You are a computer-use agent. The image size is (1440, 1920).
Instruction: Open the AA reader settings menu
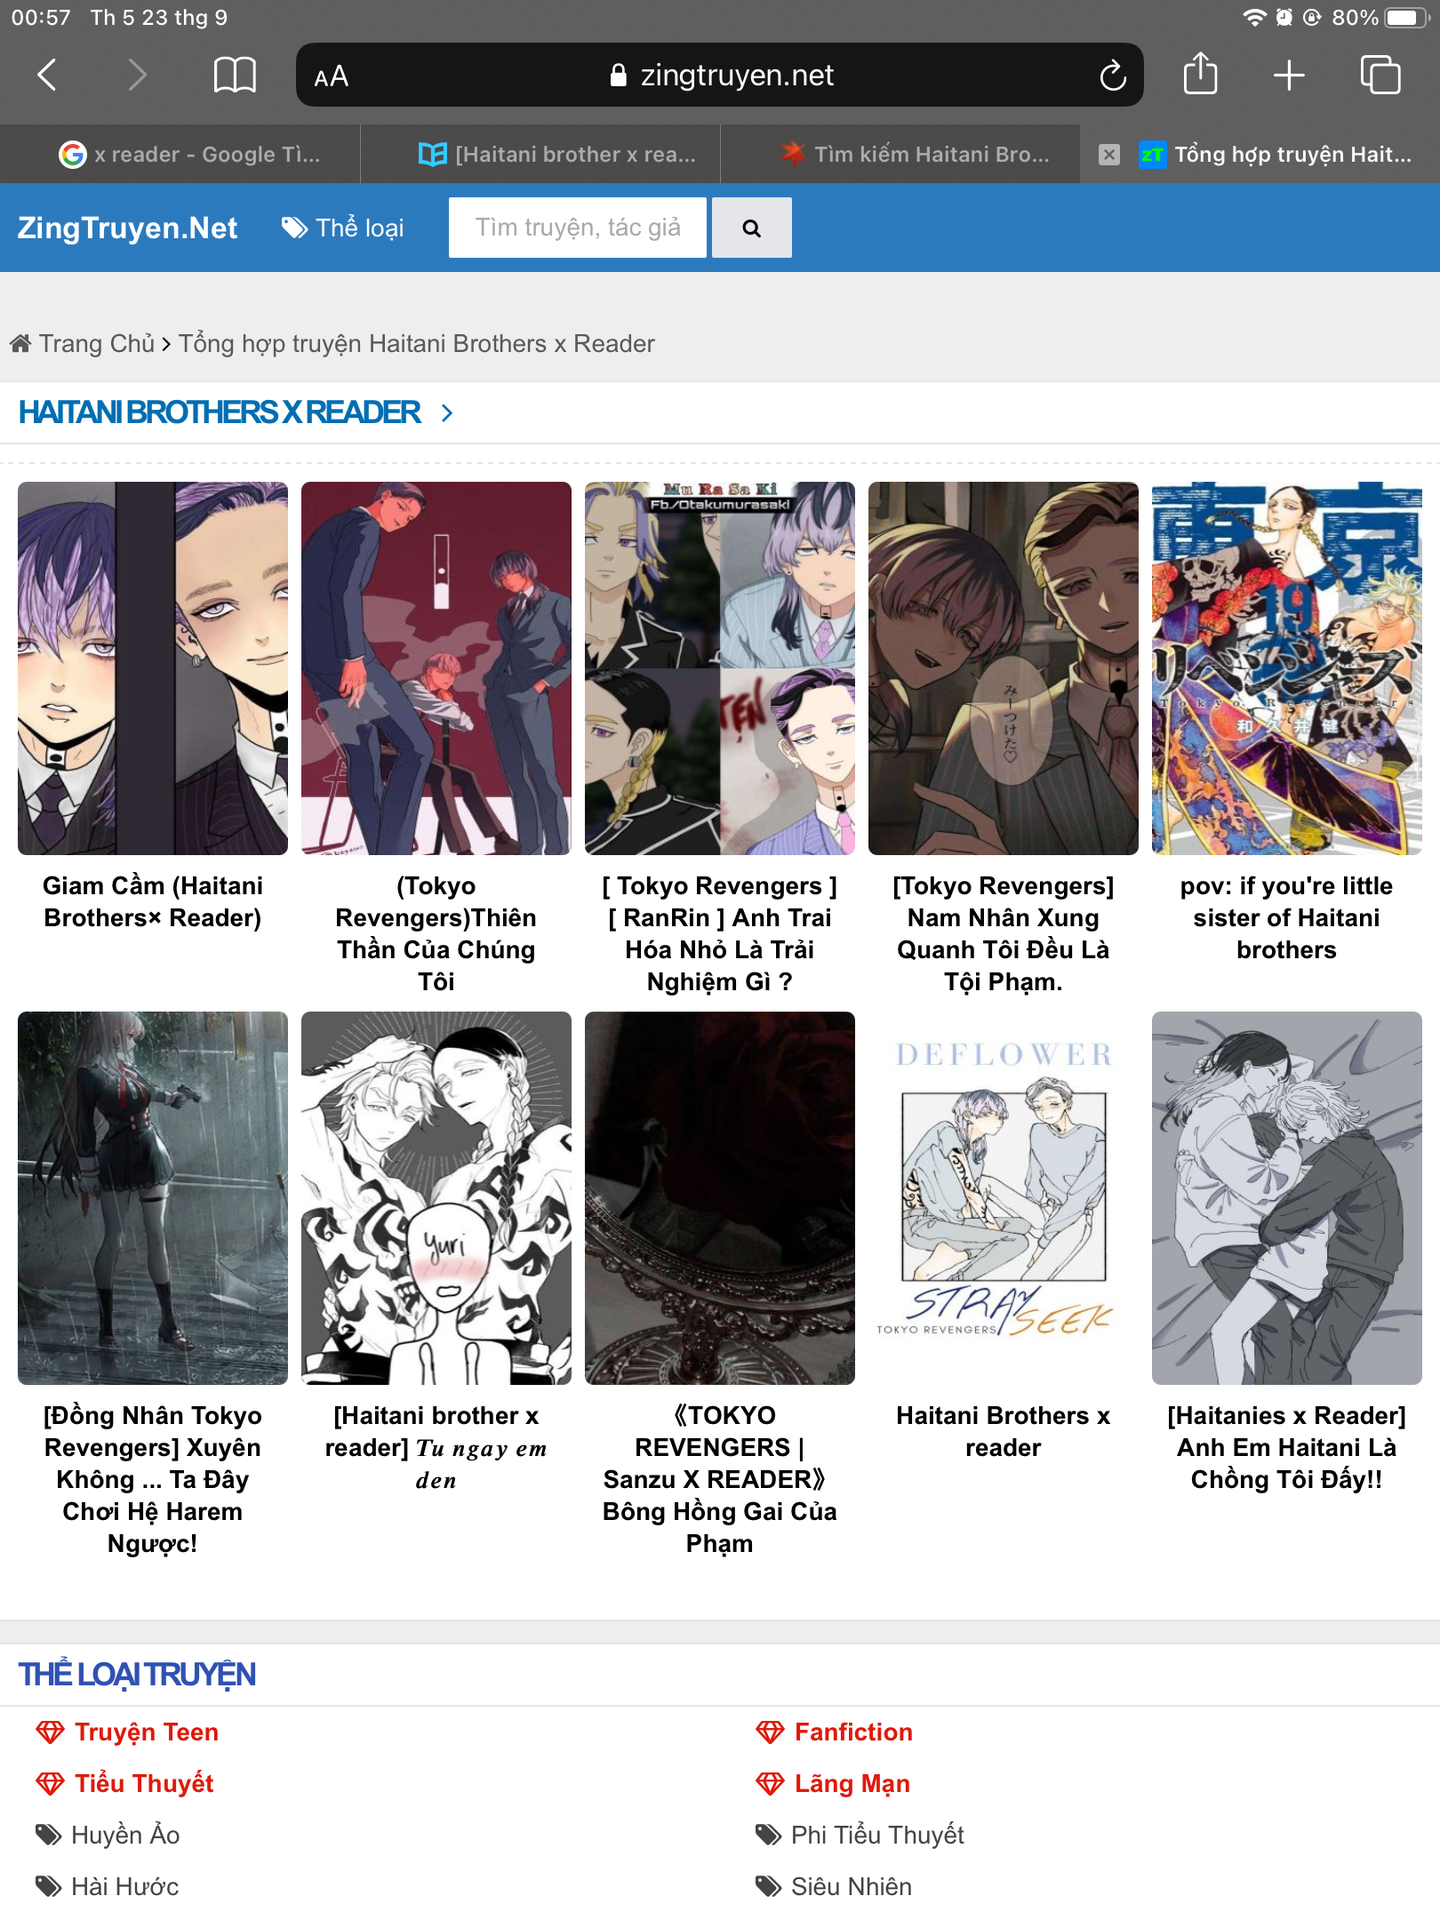(x=331, y=76)
